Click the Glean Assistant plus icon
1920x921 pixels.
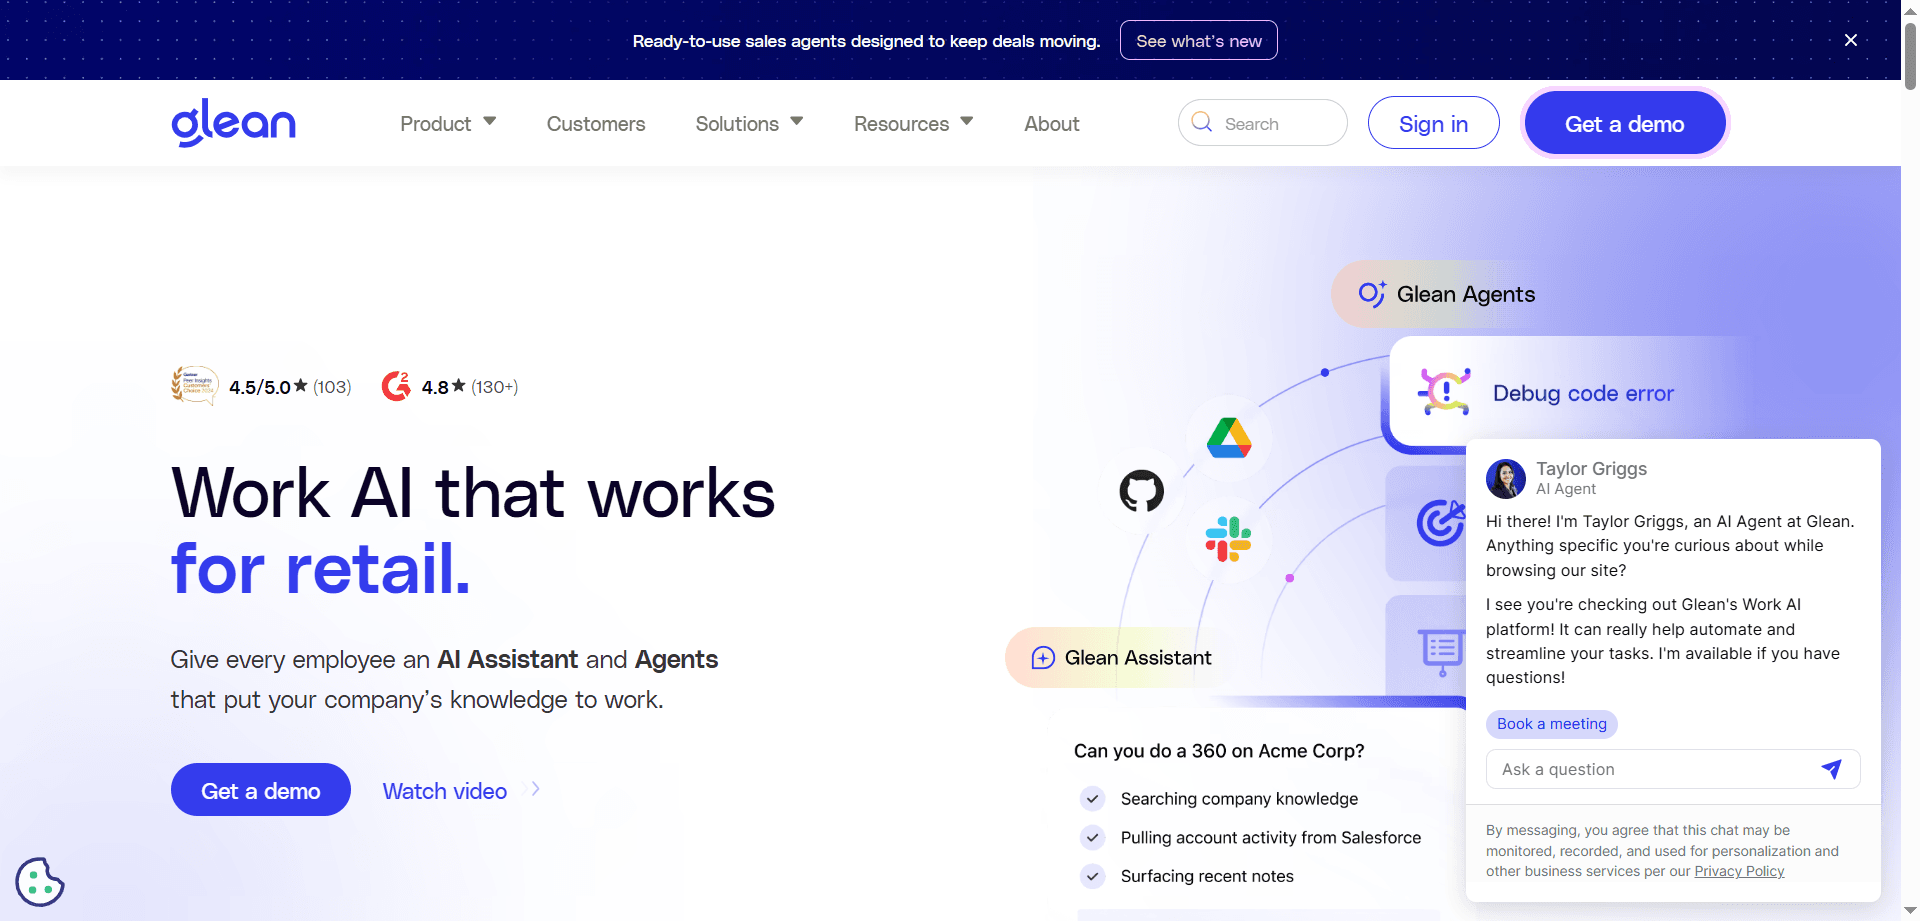(x=1044, y=657)
